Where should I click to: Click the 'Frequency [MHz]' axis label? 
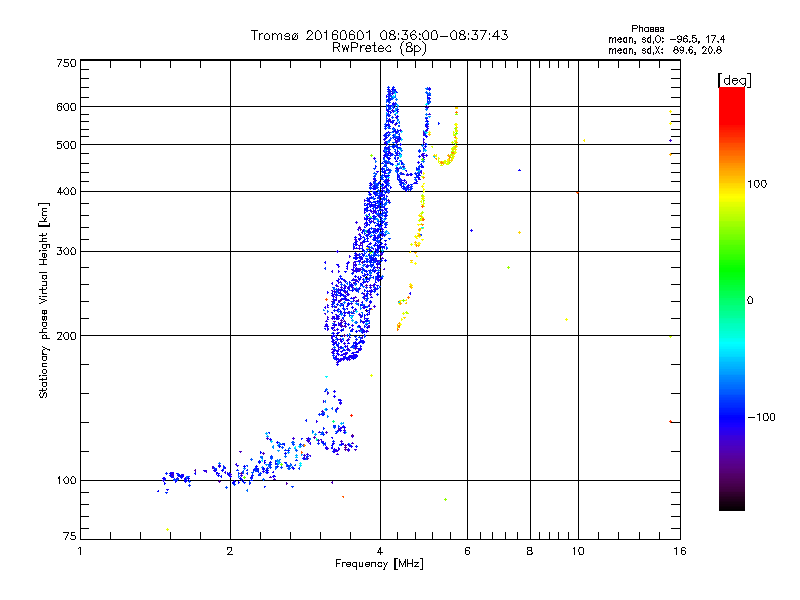coord(379,564)
